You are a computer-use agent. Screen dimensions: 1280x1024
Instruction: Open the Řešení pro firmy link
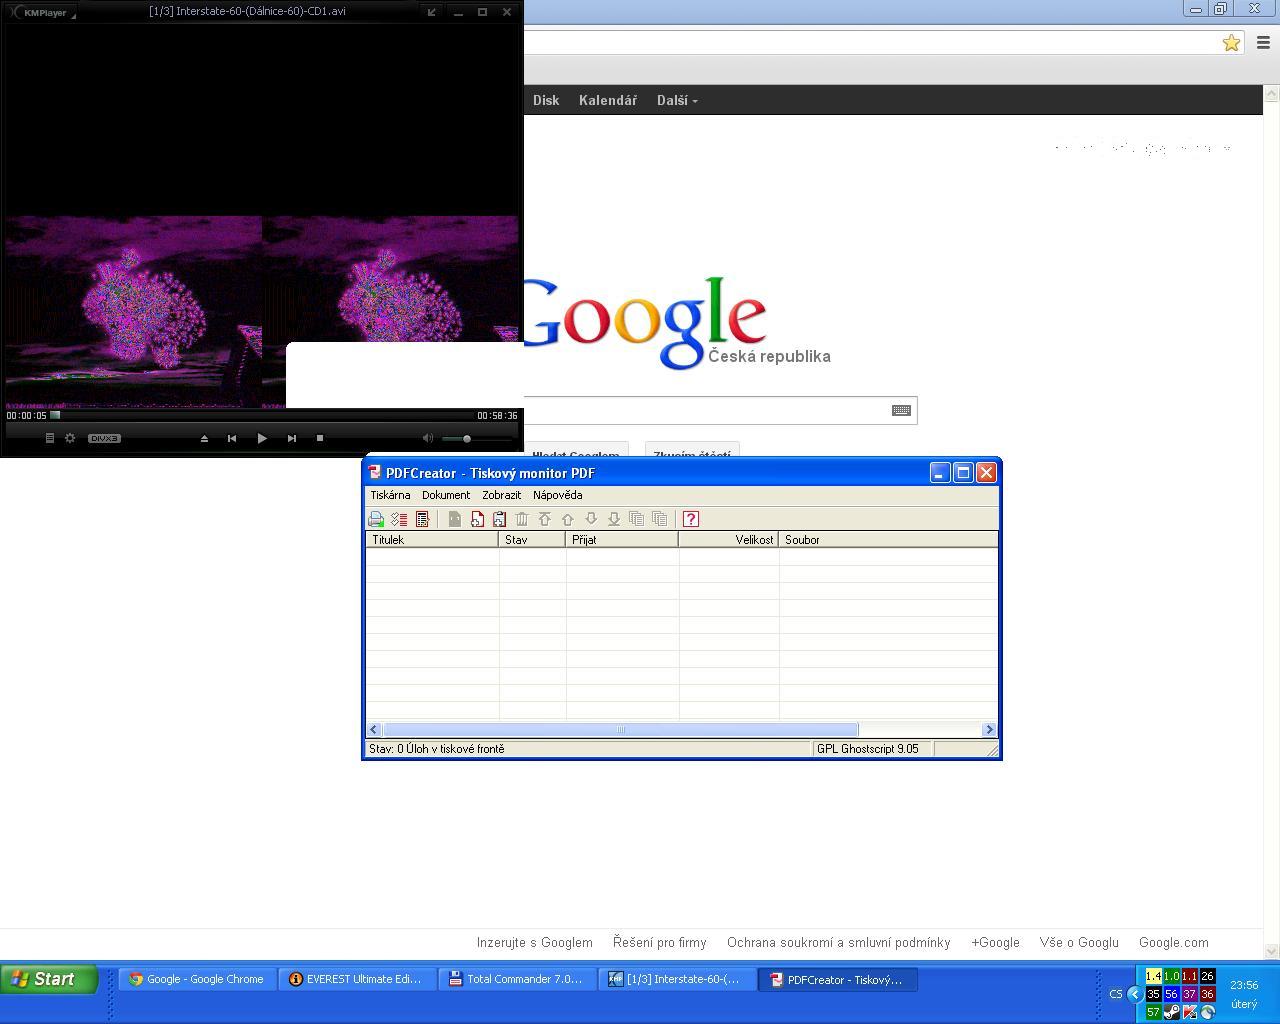tap(659, 942)
